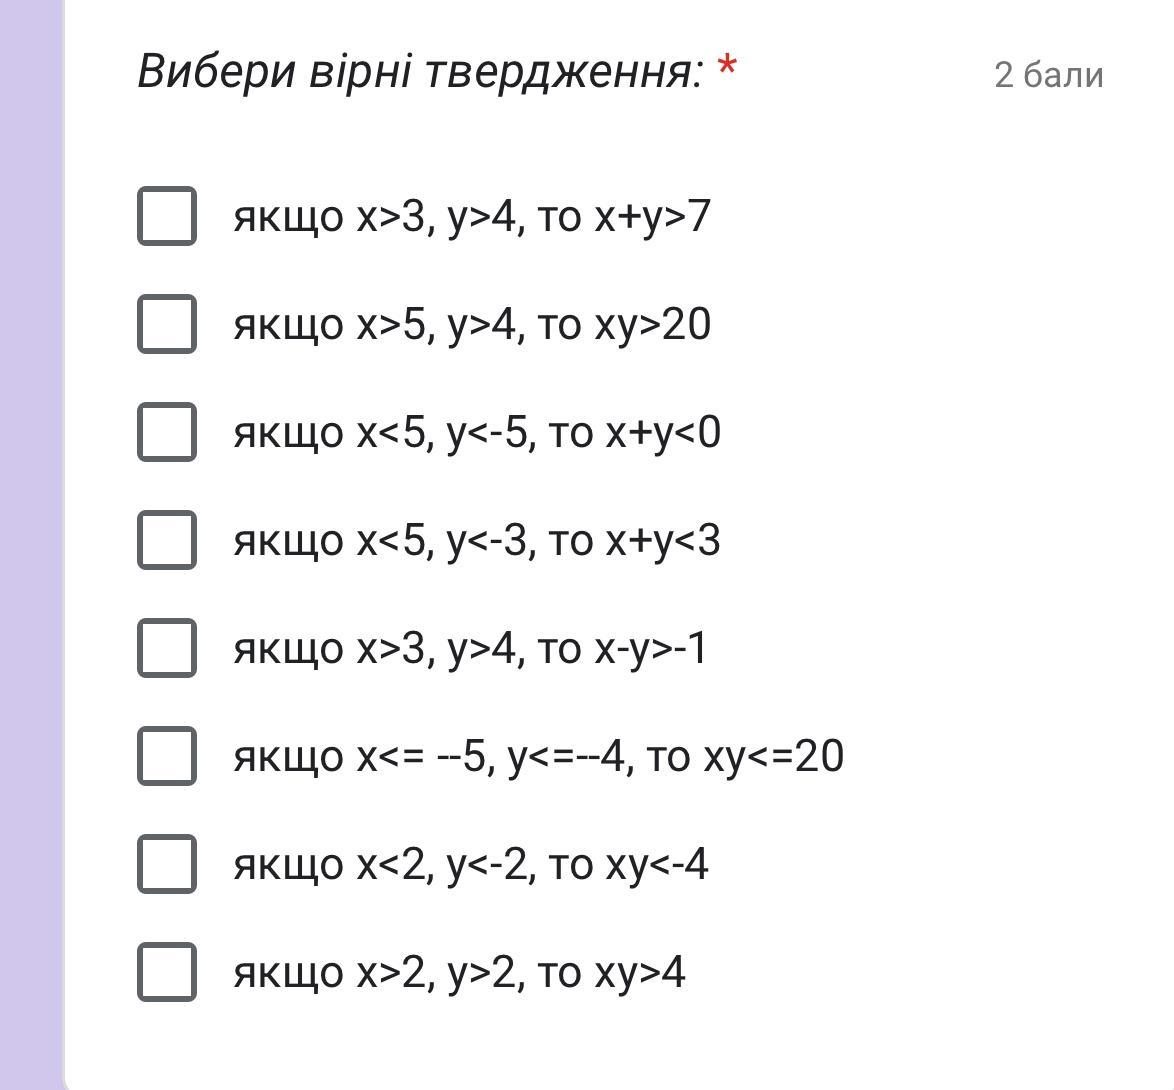Viewport: 1174px width, 1090px height.
Task: Click the red required asterisk
Action: point(727,68)
